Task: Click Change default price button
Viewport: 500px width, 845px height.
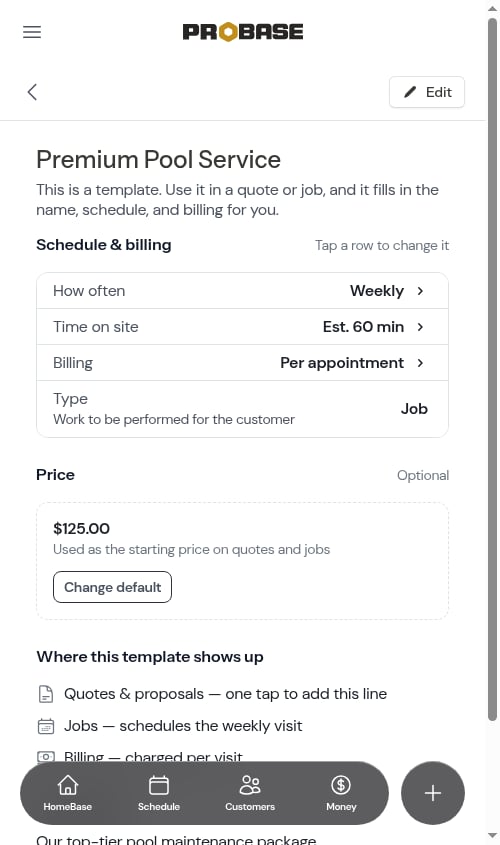Action: click(x=112, y=587)
